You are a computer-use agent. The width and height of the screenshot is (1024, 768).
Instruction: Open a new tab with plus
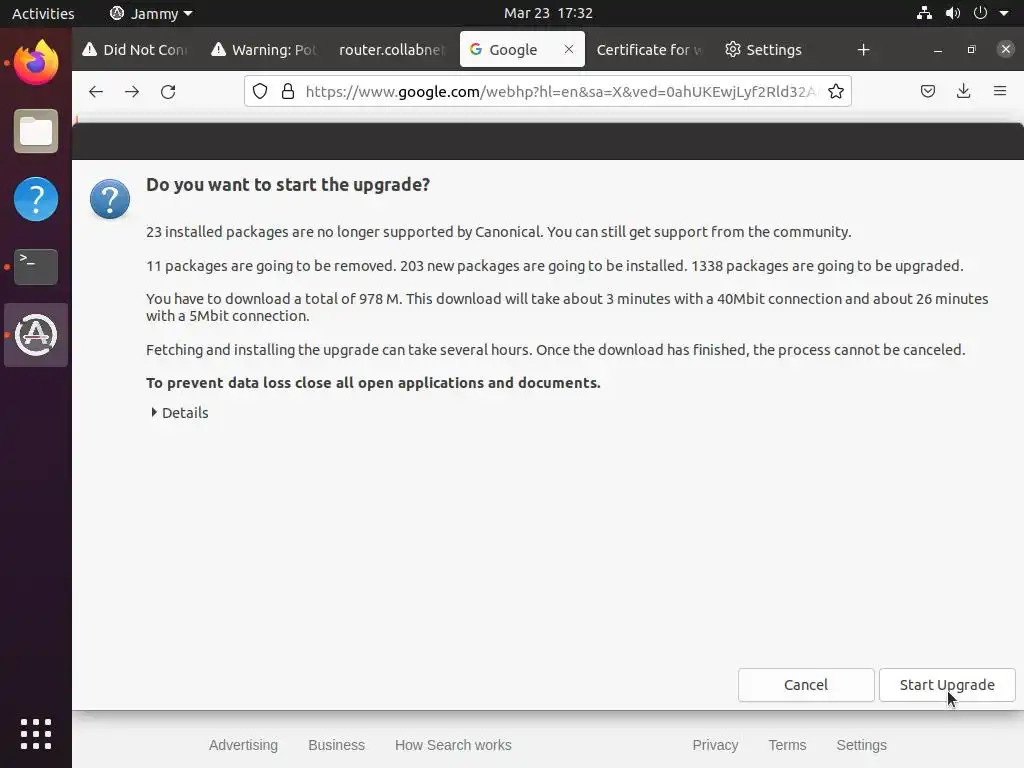863,50
